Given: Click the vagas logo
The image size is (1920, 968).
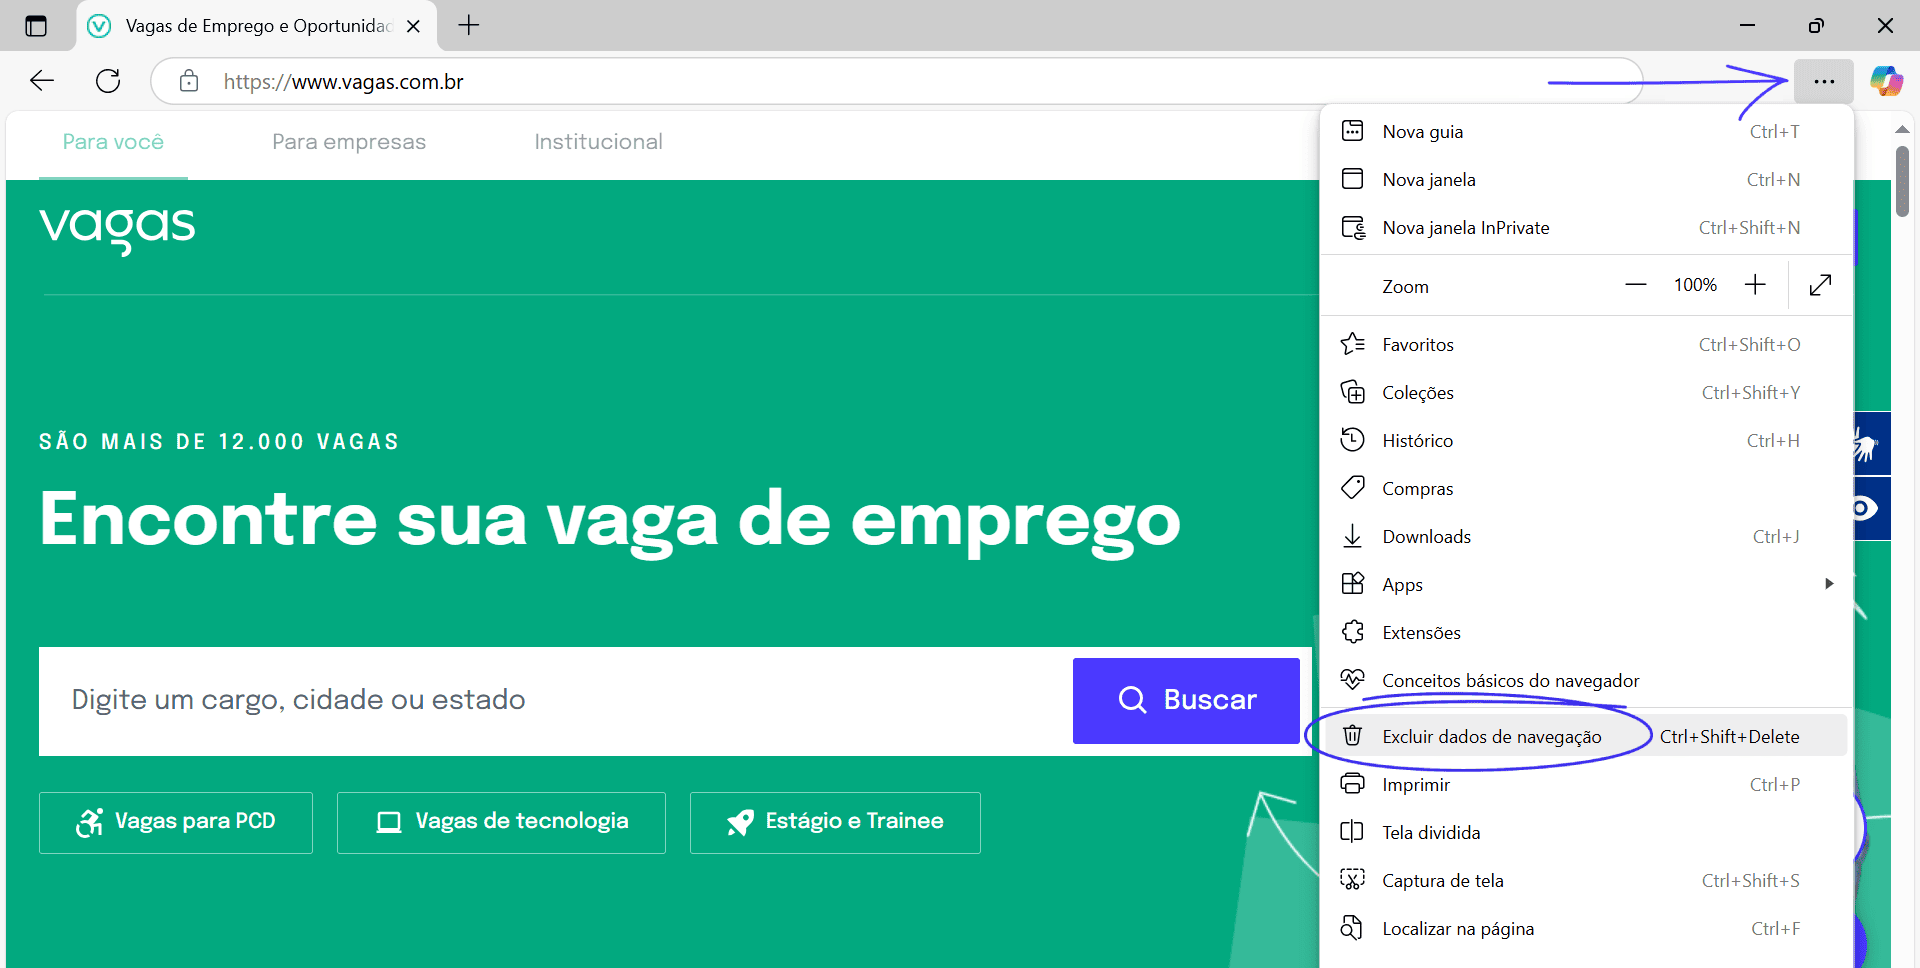Looking at the screenshot, I should pyautogui.click(x=117, y=230).
